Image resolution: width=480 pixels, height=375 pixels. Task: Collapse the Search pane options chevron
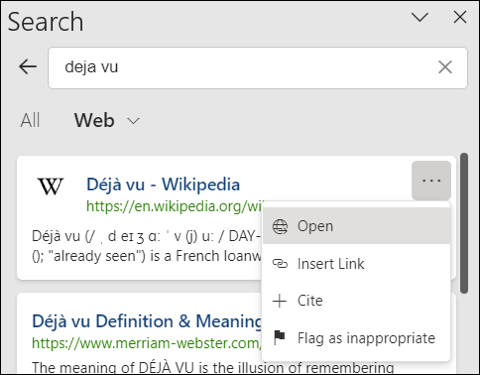coord(420,17)
